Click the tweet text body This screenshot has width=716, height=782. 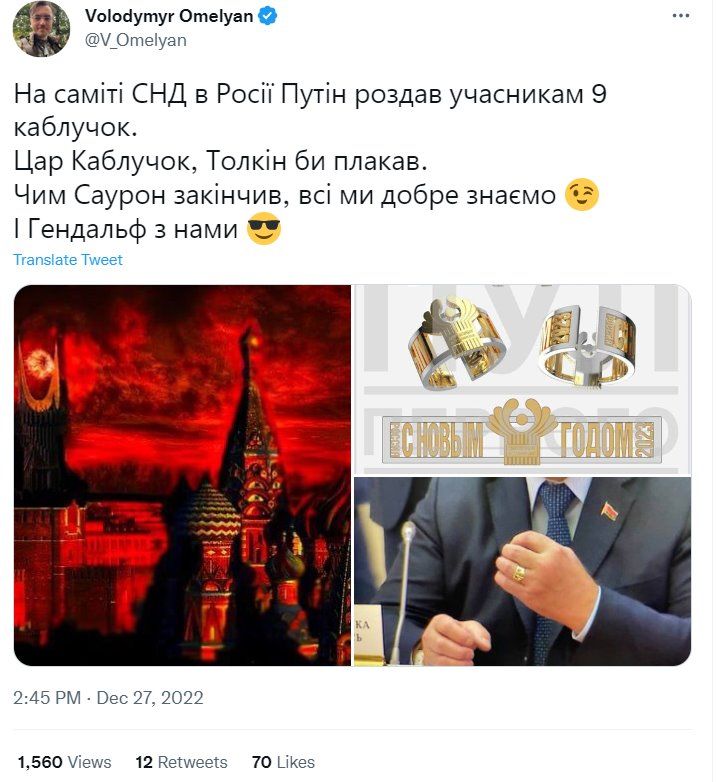click(x=310, y=162)
